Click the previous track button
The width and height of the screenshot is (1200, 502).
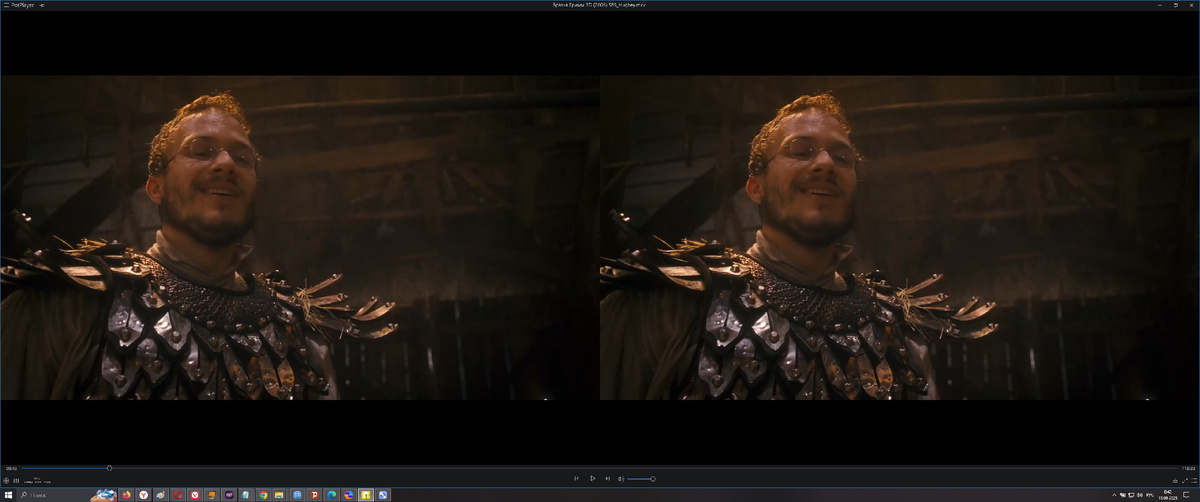(x=576, y=479)
